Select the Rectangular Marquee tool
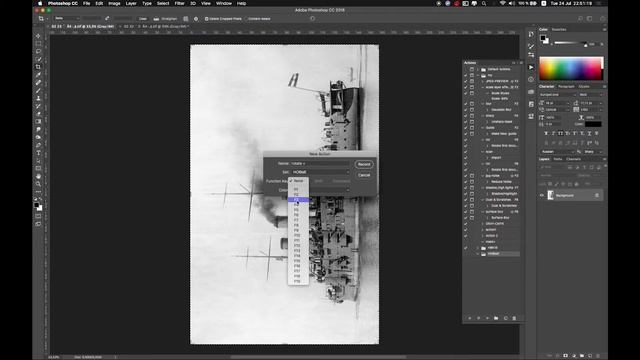The height and width of the screenshot is (360, 640). pyautogui.click(x=38, y=44)
